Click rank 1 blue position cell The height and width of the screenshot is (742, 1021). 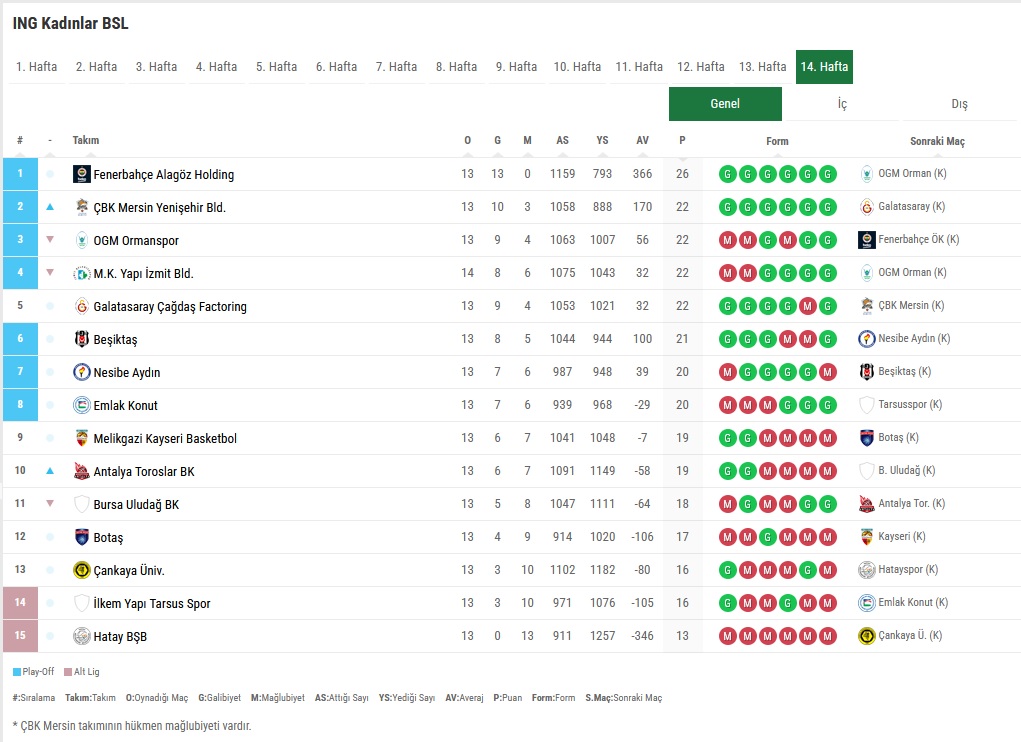pyautogui.click(x=20, y=174)
